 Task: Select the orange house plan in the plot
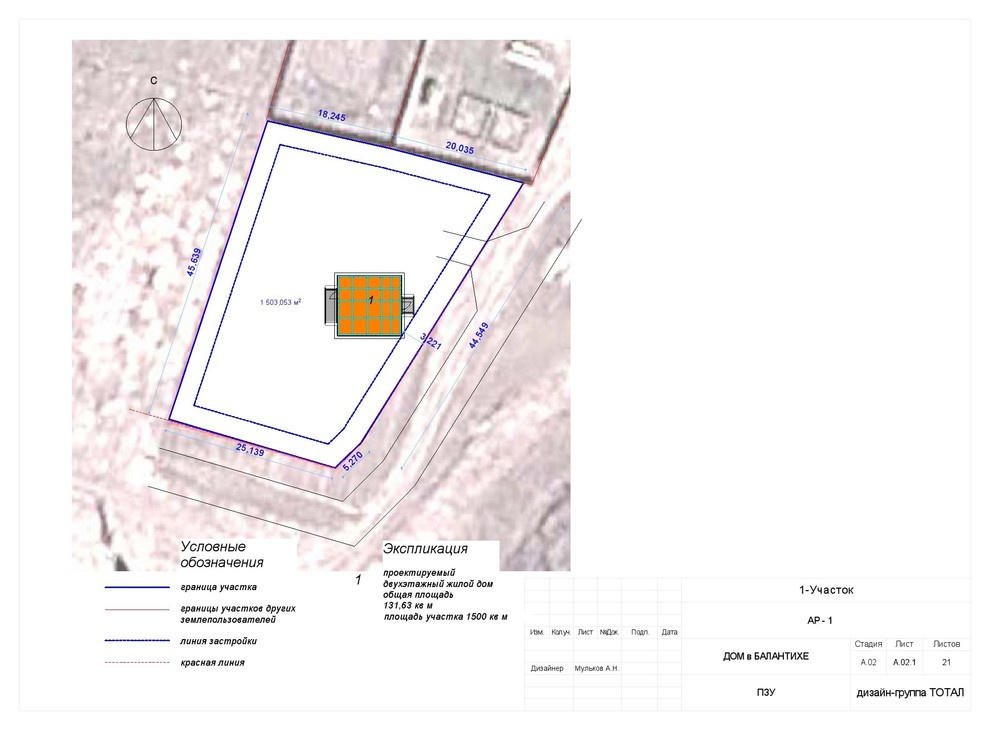pyautogui.click(x=370, y=304)
